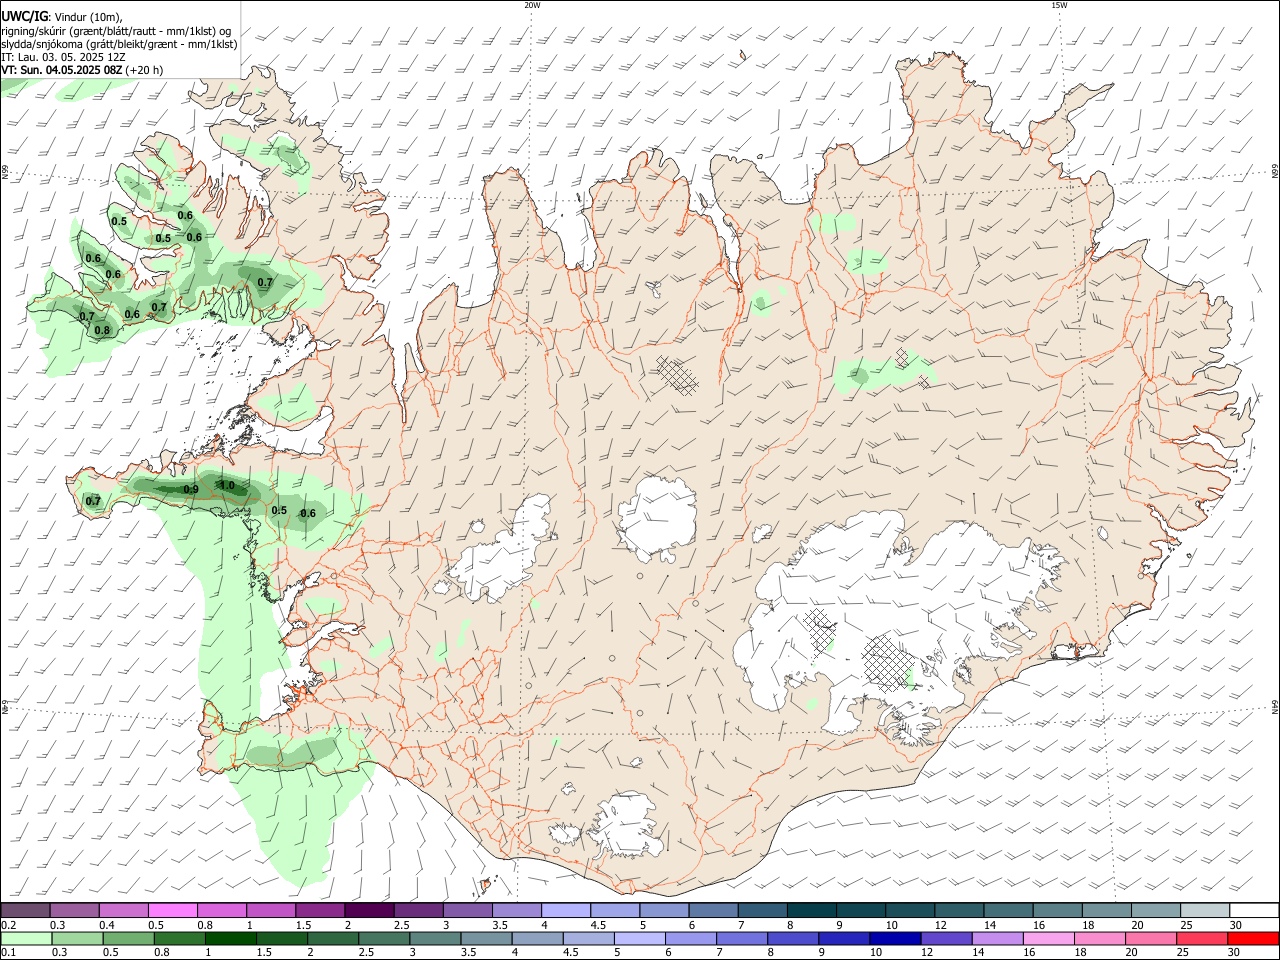Screen dimensions: 1280x960
Task: Pick the dark teal snow swatch between 8 and 9
Action: 812,910
